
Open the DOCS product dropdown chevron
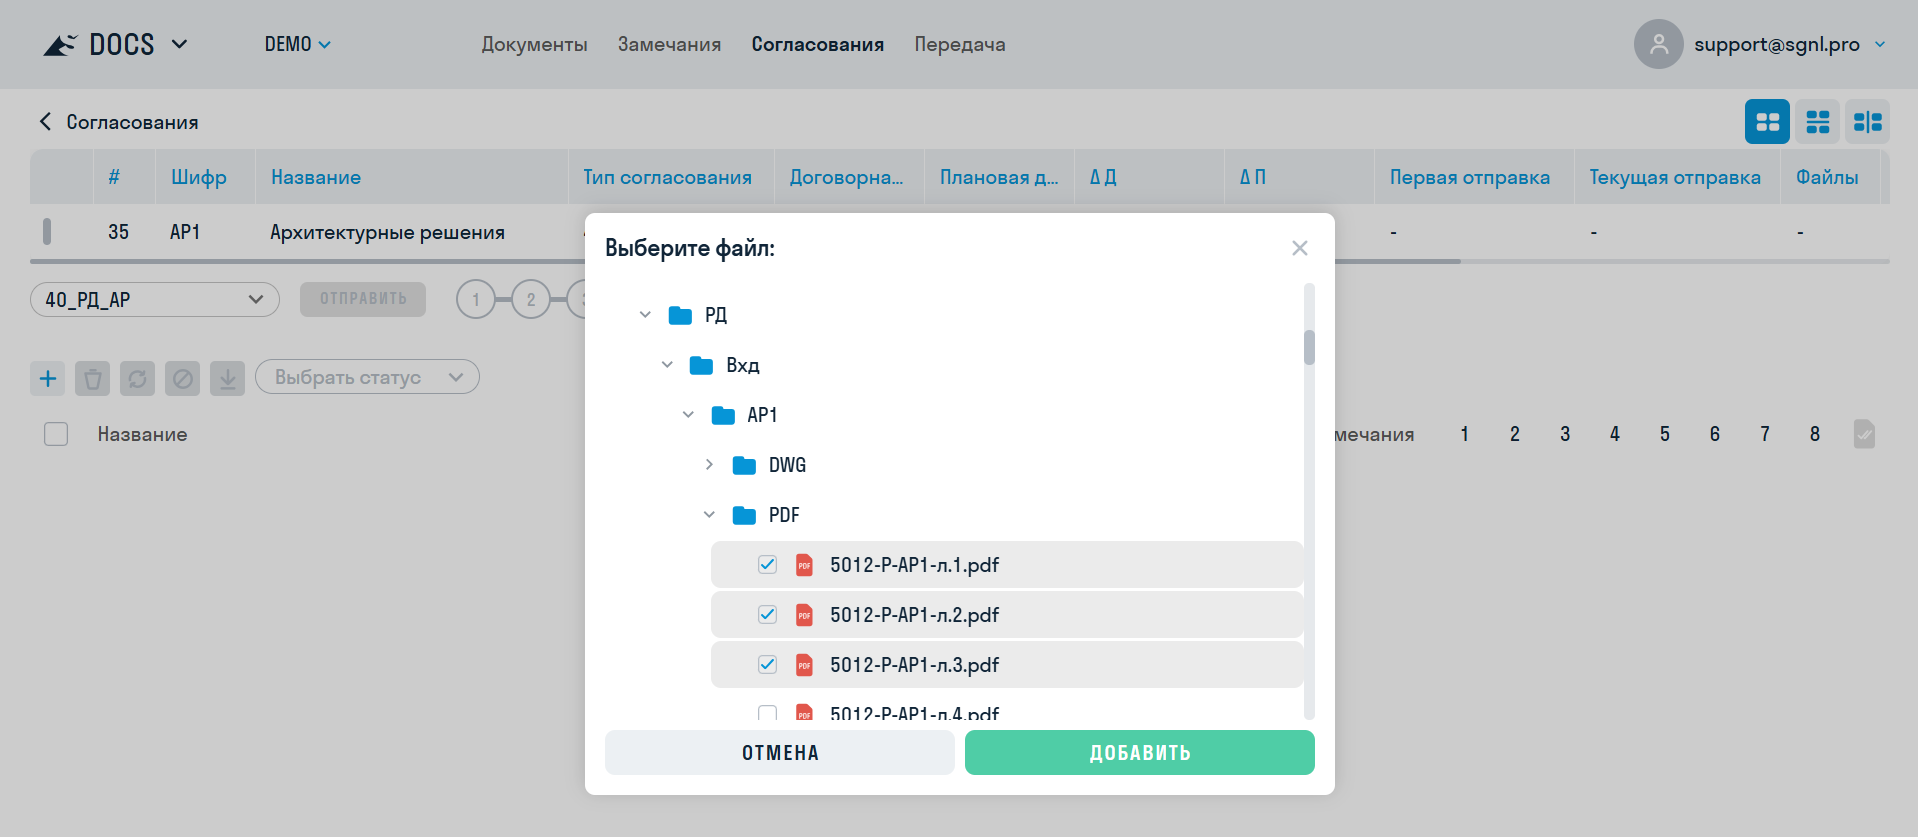[x=180, y=44]
